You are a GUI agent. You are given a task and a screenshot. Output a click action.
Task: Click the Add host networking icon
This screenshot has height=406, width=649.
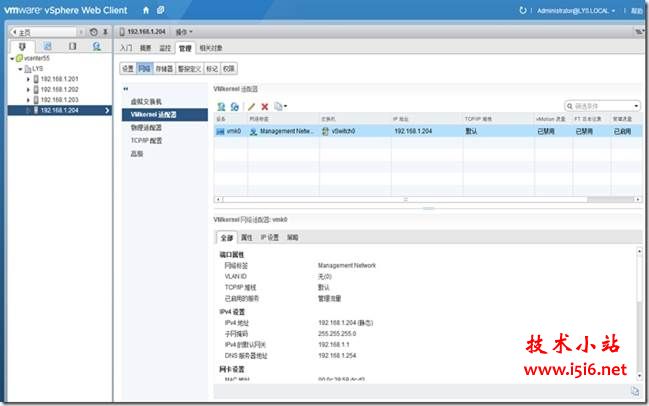tap(221, 107)
